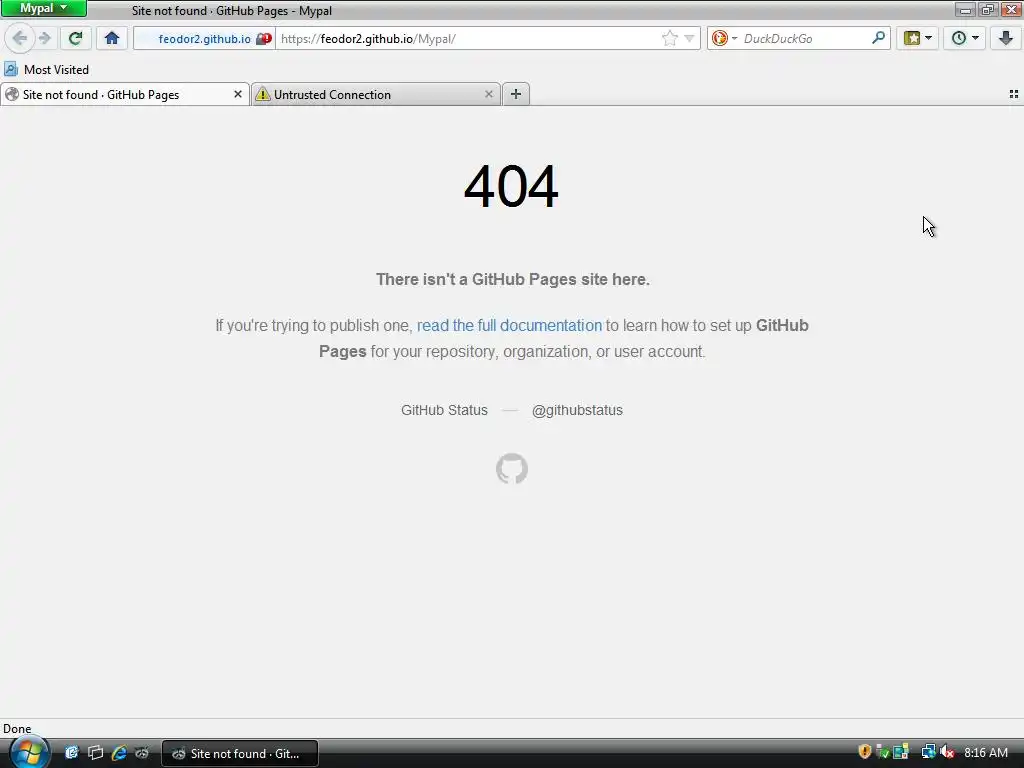Image resolution: width=1024 pixels, height=768 pixels.
Task: Select the Site not found · GitHub Pages tab
Action: coord(125,95)
